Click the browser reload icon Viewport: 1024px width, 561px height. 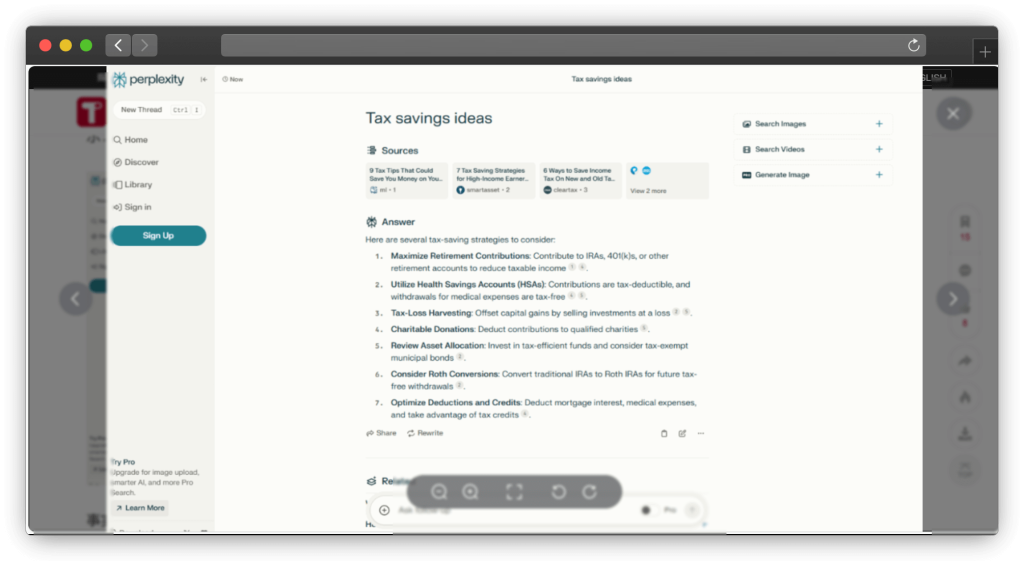click(913, 46)
